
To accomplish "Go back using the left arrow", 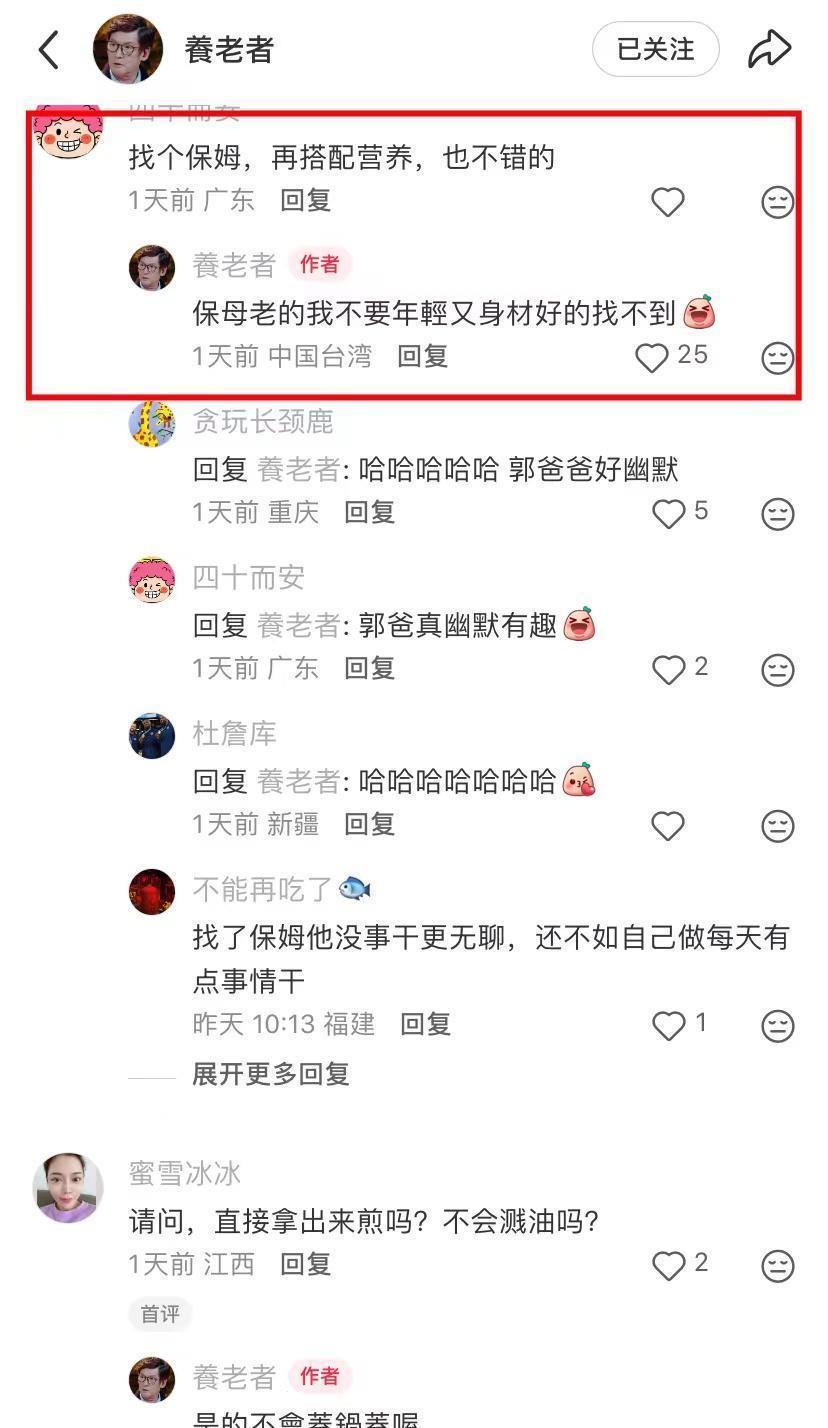I will tap(48, 49).
